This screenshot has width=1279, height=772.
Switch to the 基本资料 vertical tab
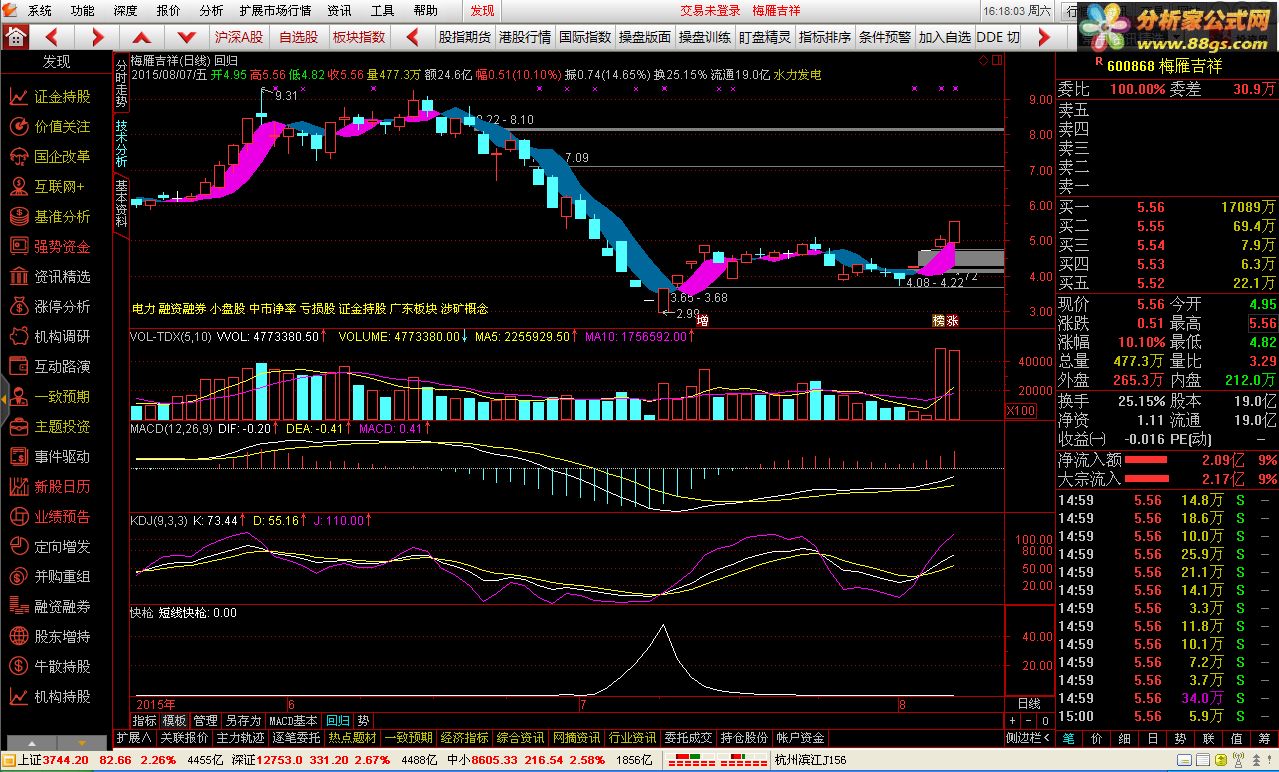coord(121,204)
